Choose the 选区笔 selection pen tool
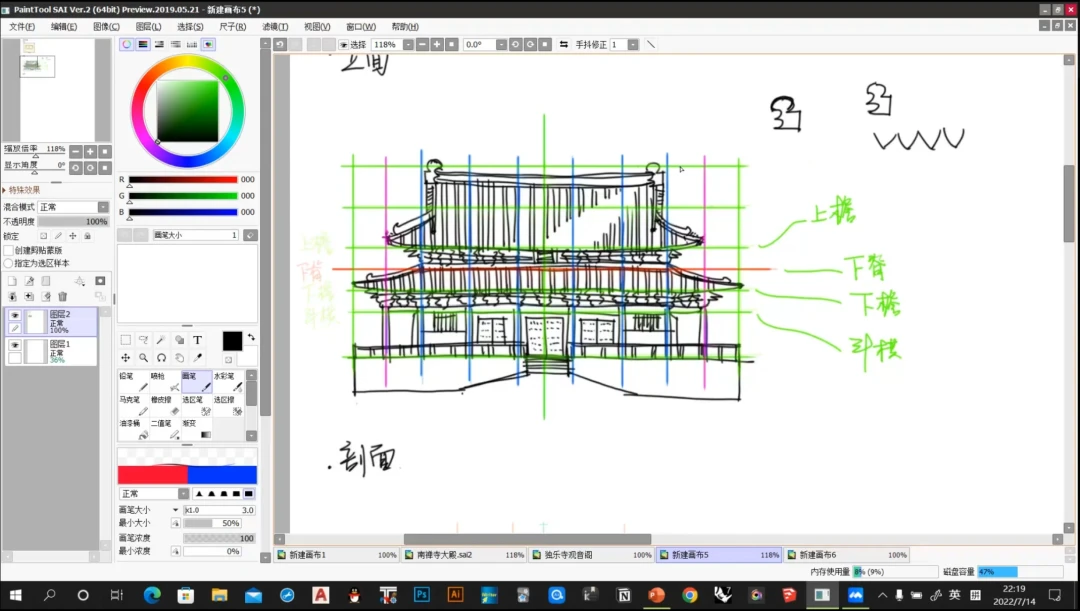This screenshot has height=611, width=1080. click(196, 405)
